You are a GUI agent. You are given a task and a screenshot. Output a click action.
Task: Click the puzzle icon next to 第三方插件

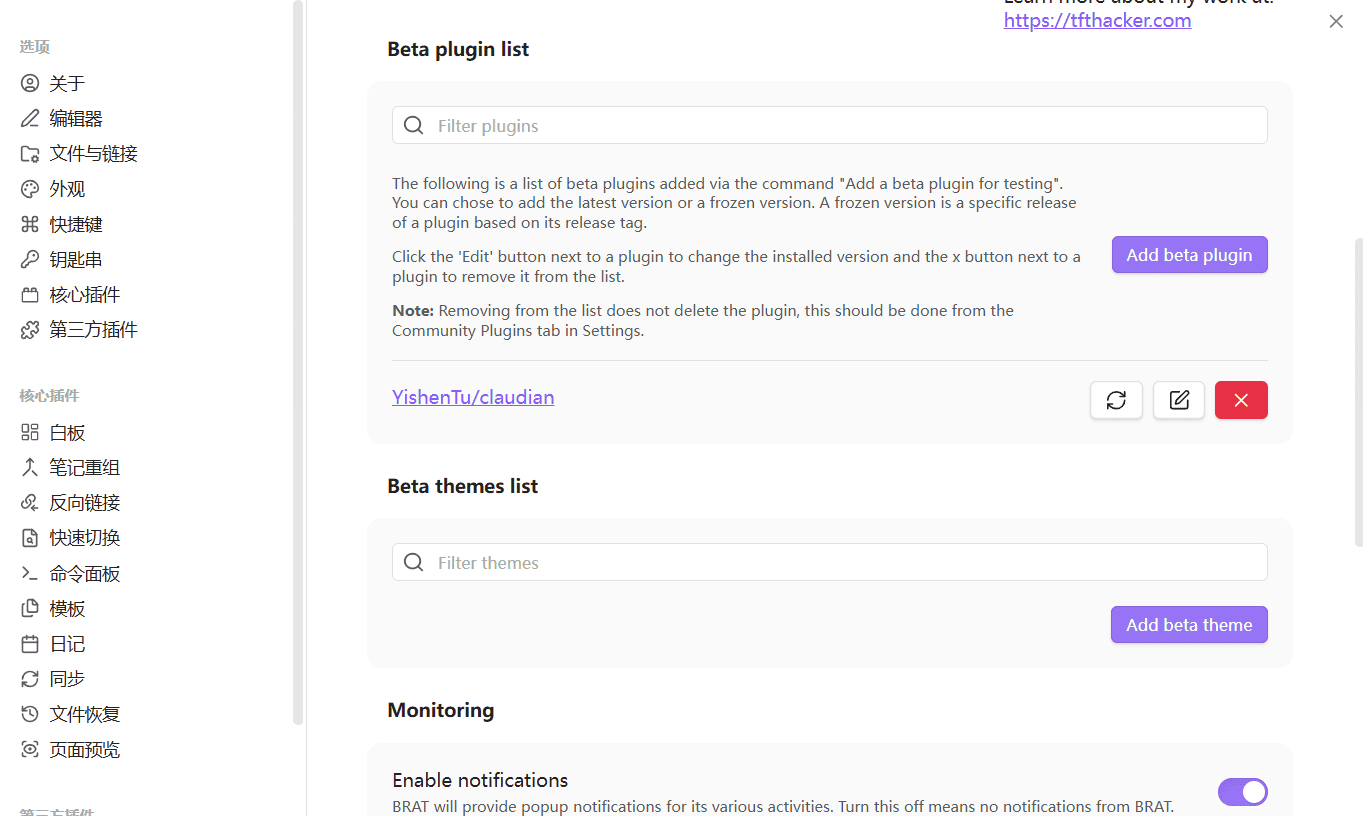pyautogui.click(x=30, y=330)
